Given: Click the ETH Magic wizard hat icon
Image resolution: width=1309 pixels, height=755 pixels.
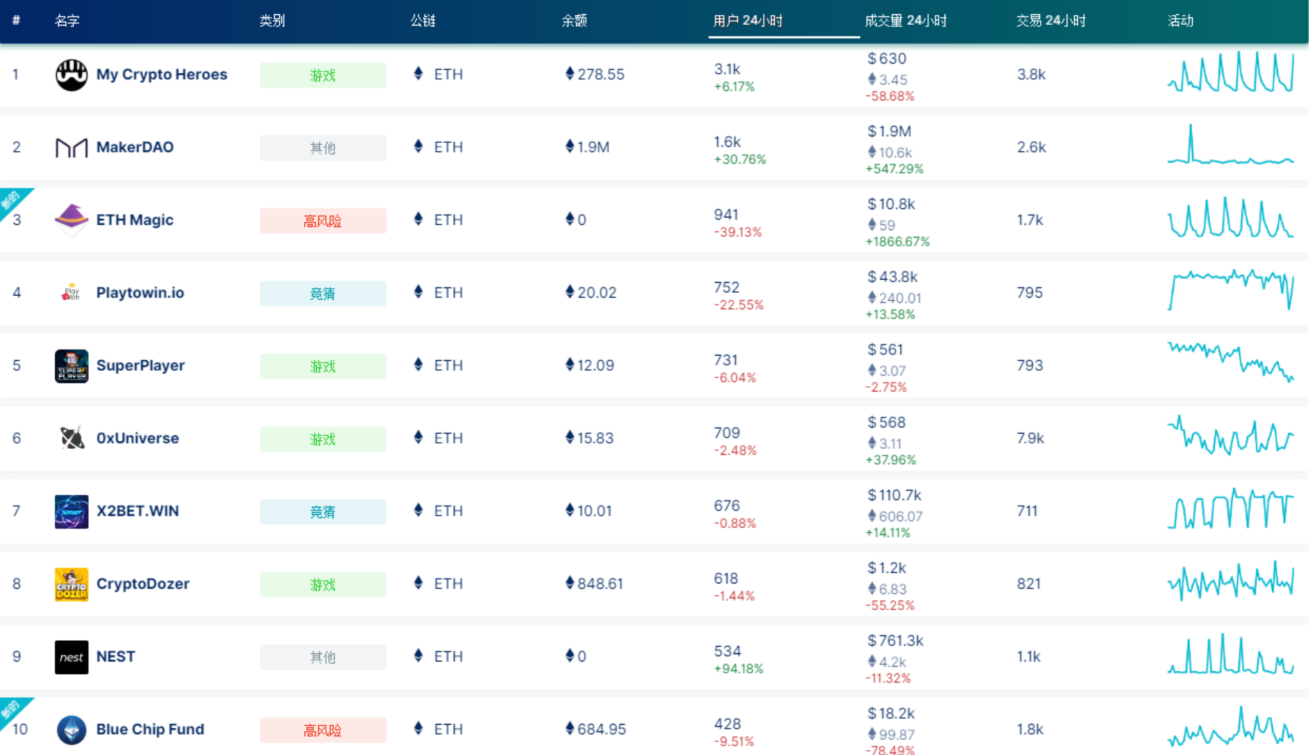Looking at the screenshot, I should [71, 220].
